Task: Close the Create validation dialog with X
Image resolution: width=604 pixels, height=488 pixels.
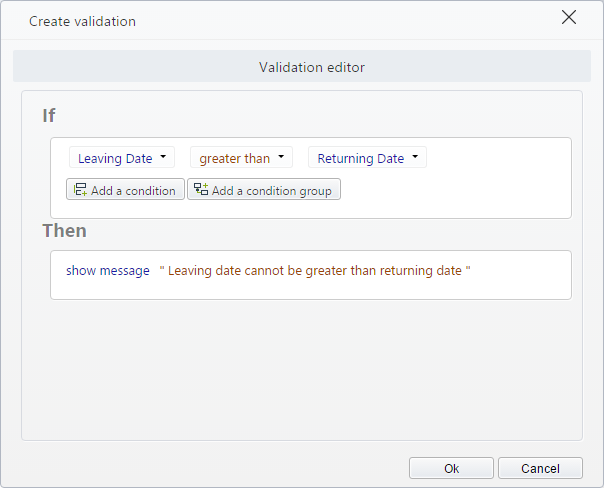Action: [569, 17]
